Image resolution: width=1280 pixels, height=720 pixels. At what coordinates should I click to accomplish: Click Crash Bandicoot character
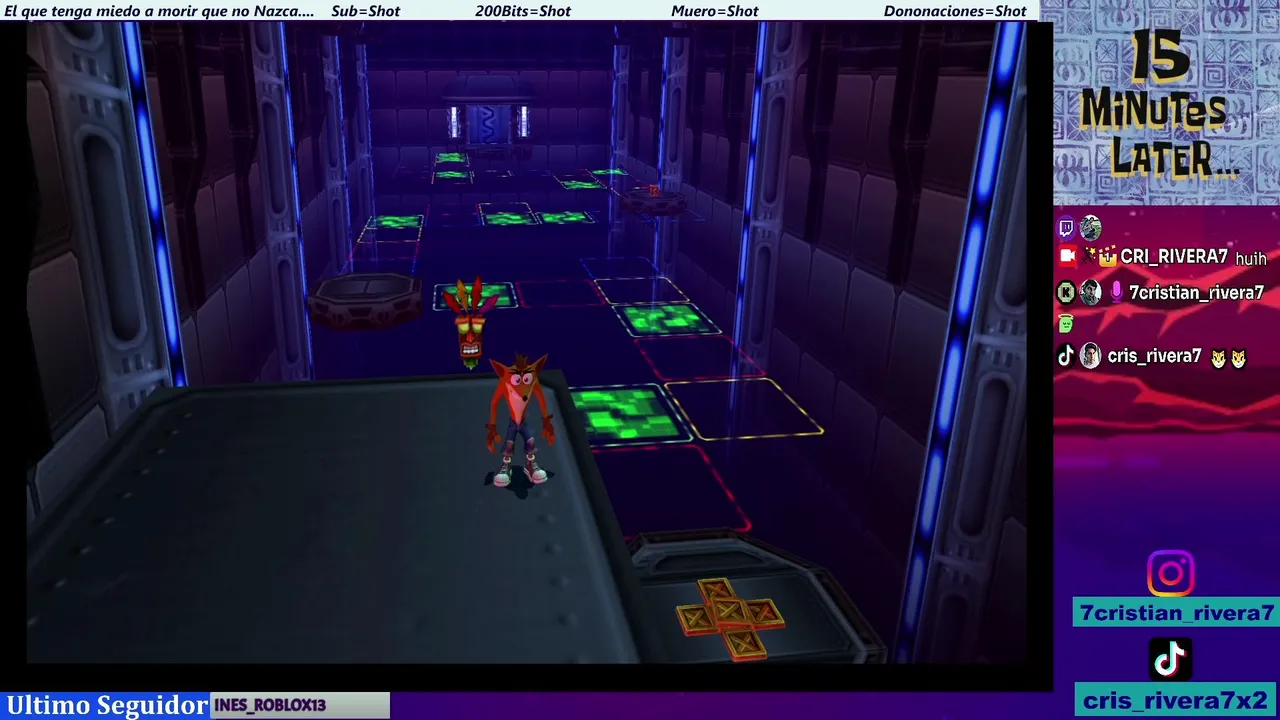[519, 420]
